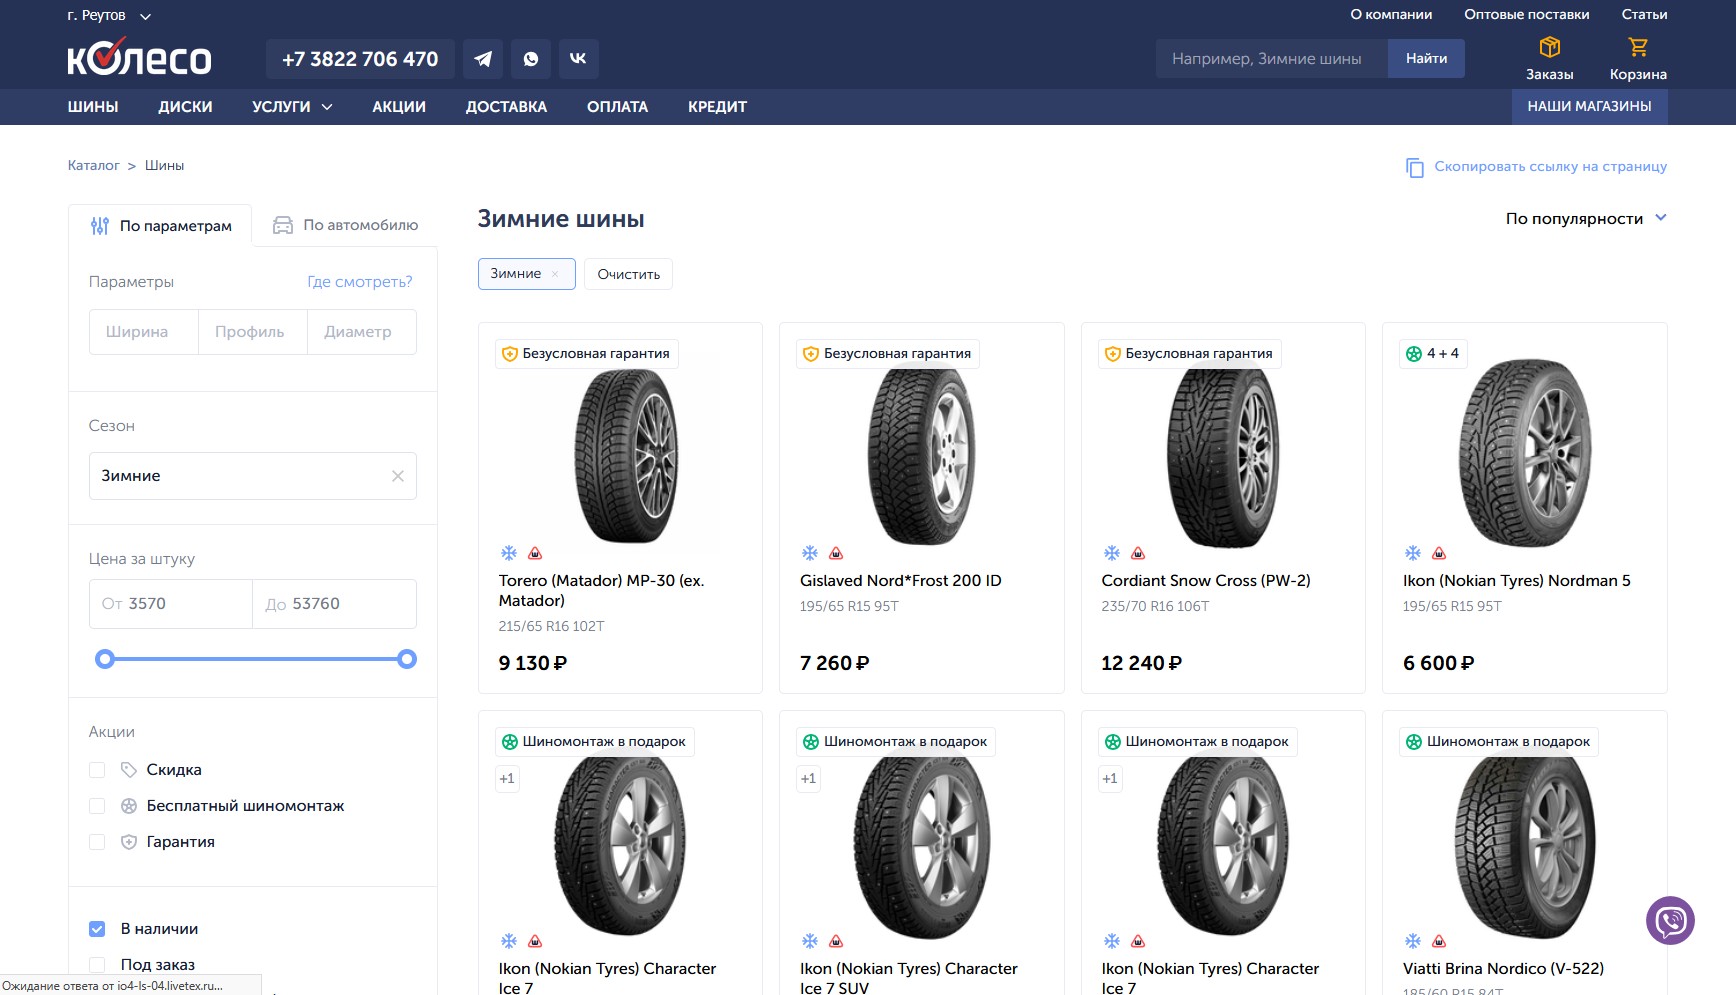Uncheck the В наличии checkbox

(x=97, y=929)
